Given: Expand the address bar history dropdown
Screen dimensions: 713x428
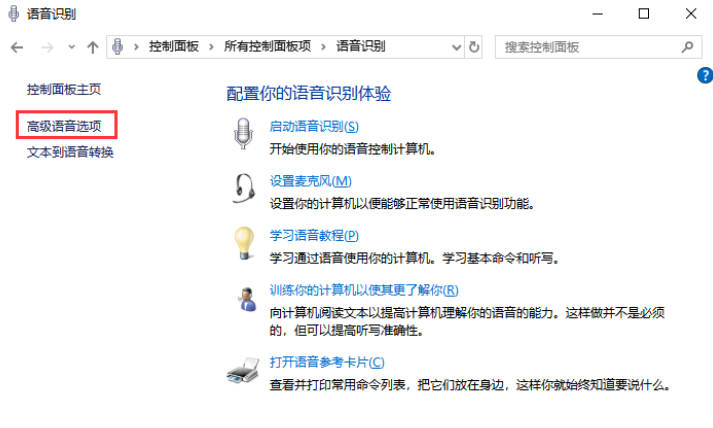Looking at the screenshot, I should coord(456,47).
